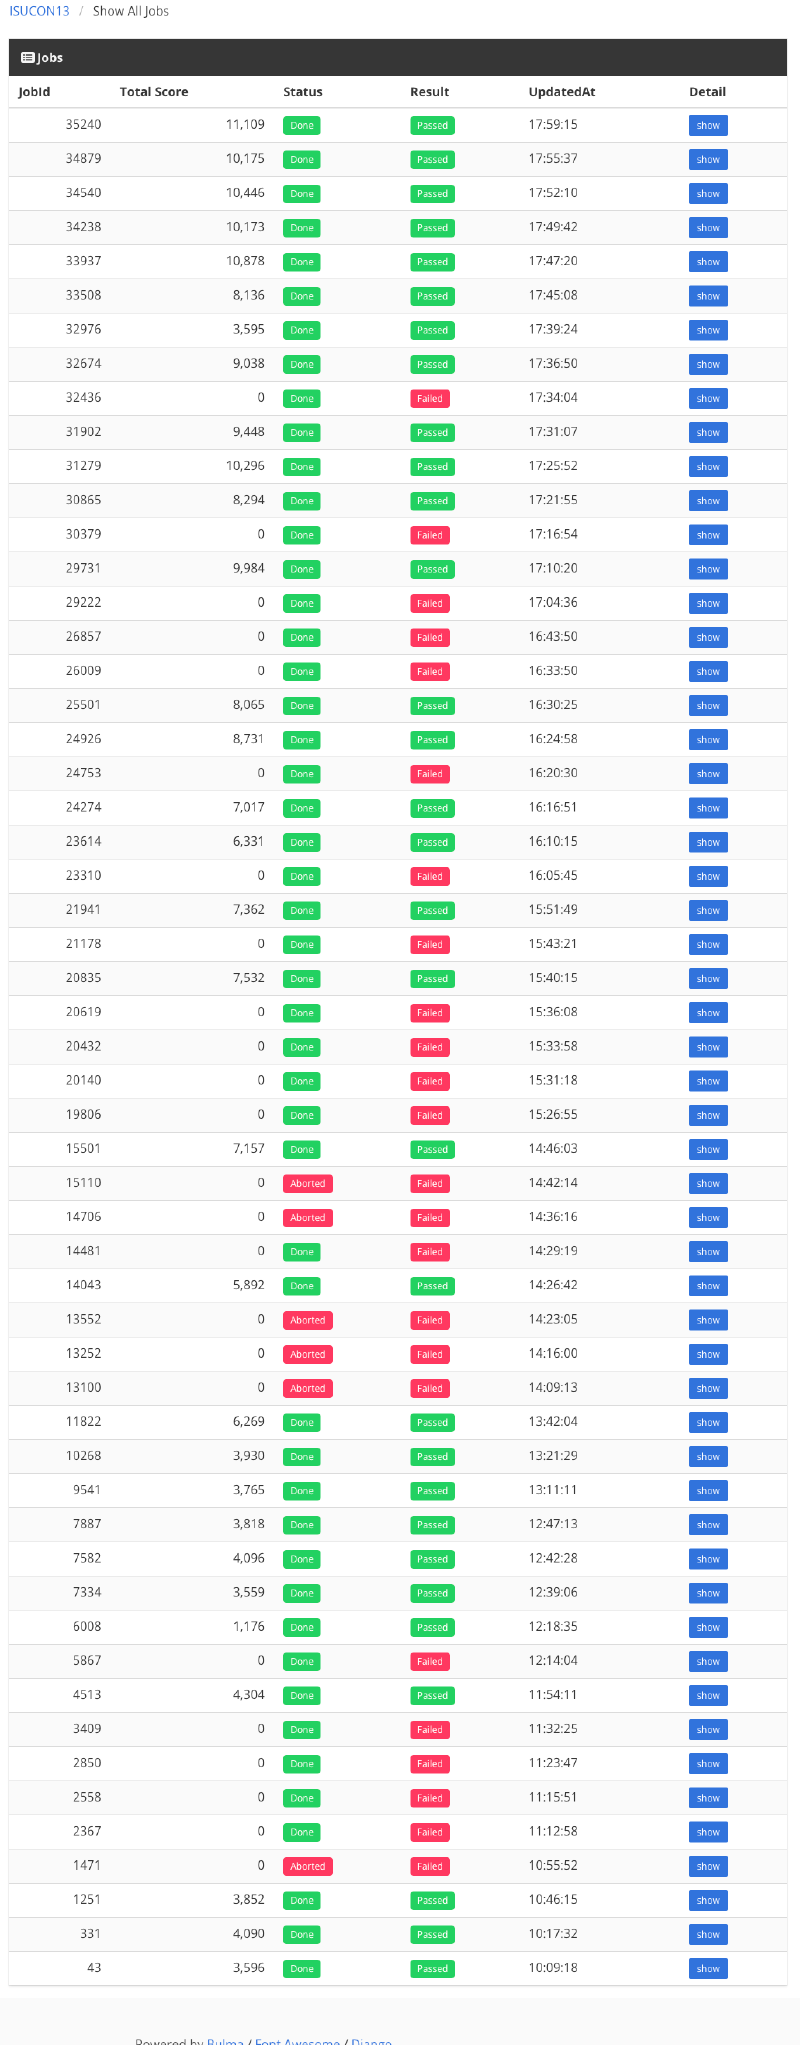Click show on job 24926 row
The width and height of the screenshot is (800, 2045).
707,740
